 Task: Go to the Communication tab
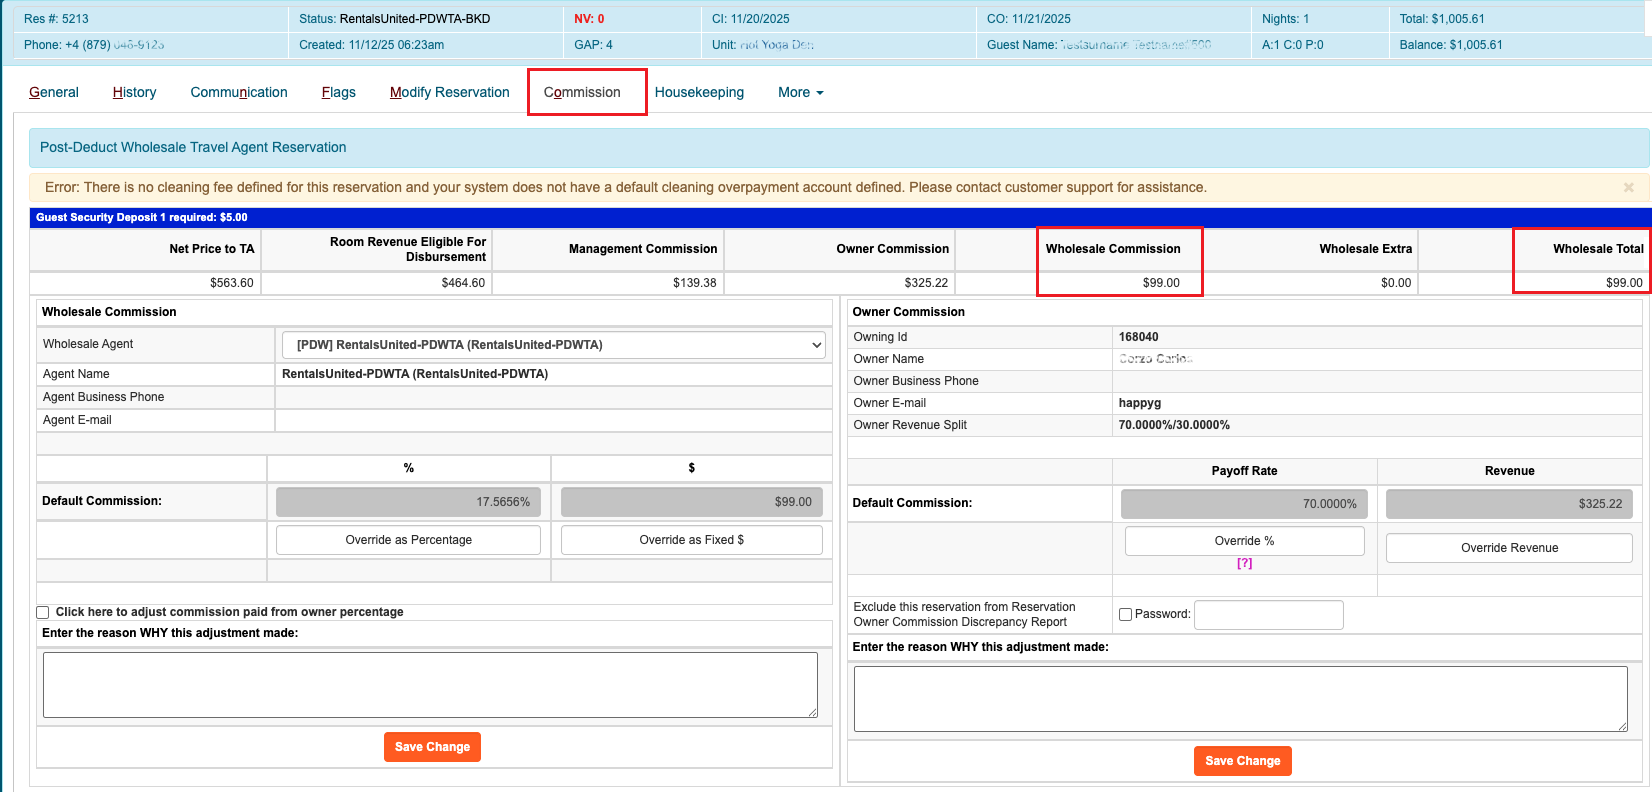coord(239,92)
